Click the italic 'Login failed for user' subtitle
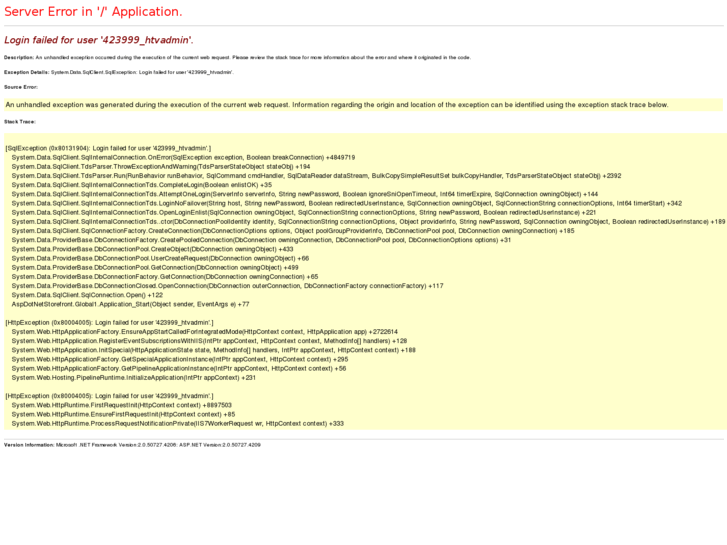 (x=99, y=40)
